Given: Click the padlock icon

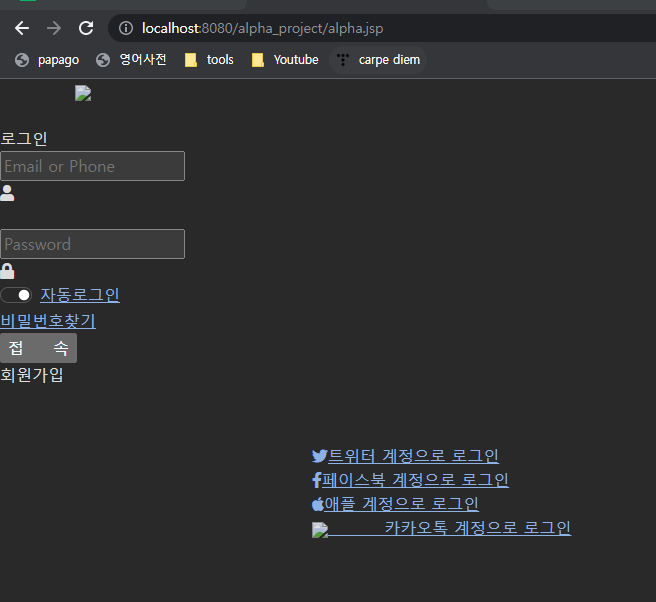Looking at the screenshot, I should click(x=7, y=271).
